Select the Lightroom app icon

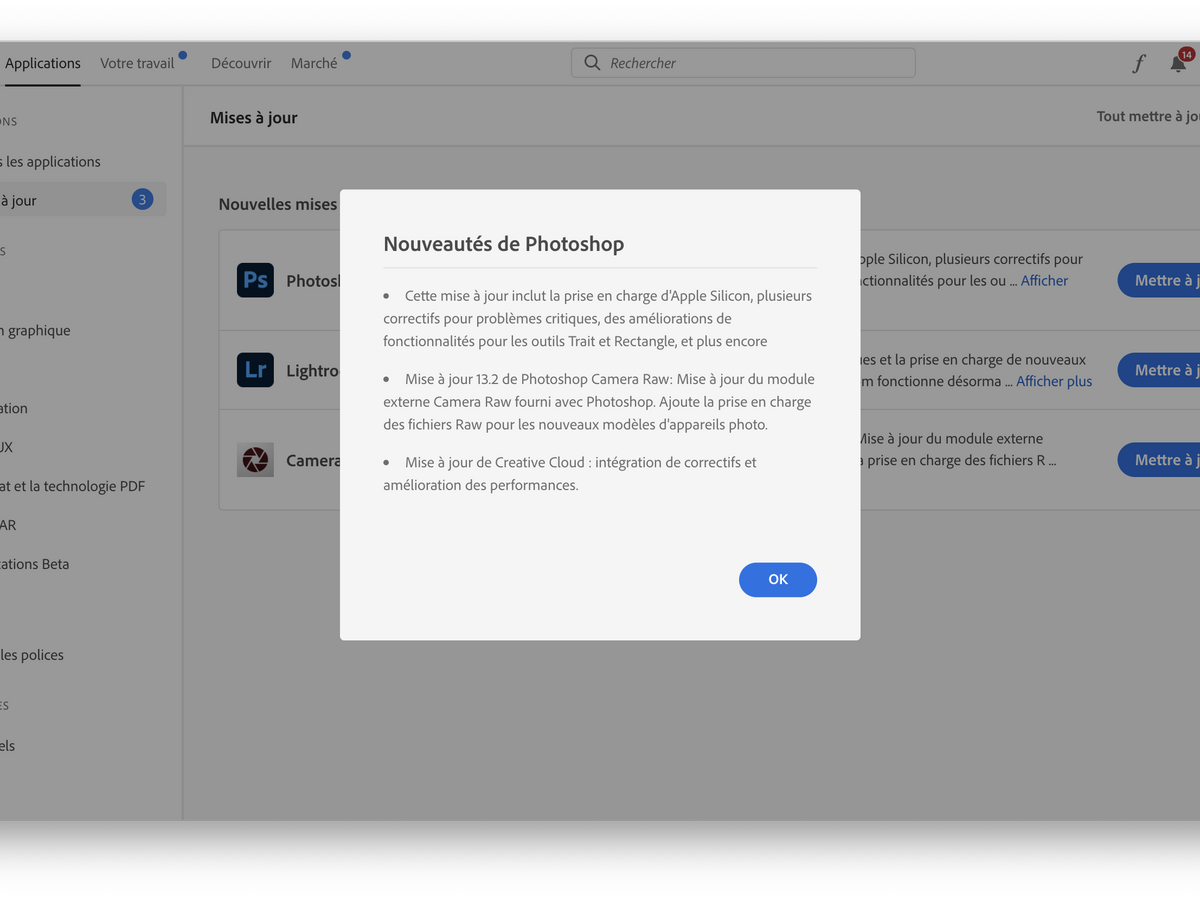(x=255, y=370)
